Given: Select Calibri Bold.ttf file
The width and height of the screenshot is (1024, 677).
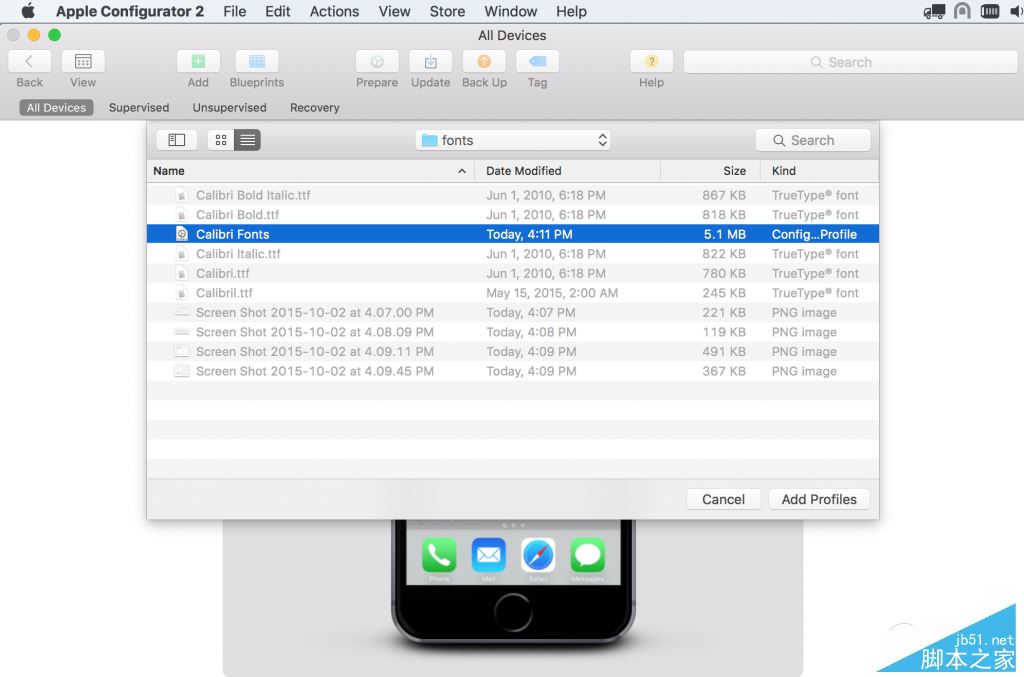Looking at the screenshot, I should (x=513, y=214).
